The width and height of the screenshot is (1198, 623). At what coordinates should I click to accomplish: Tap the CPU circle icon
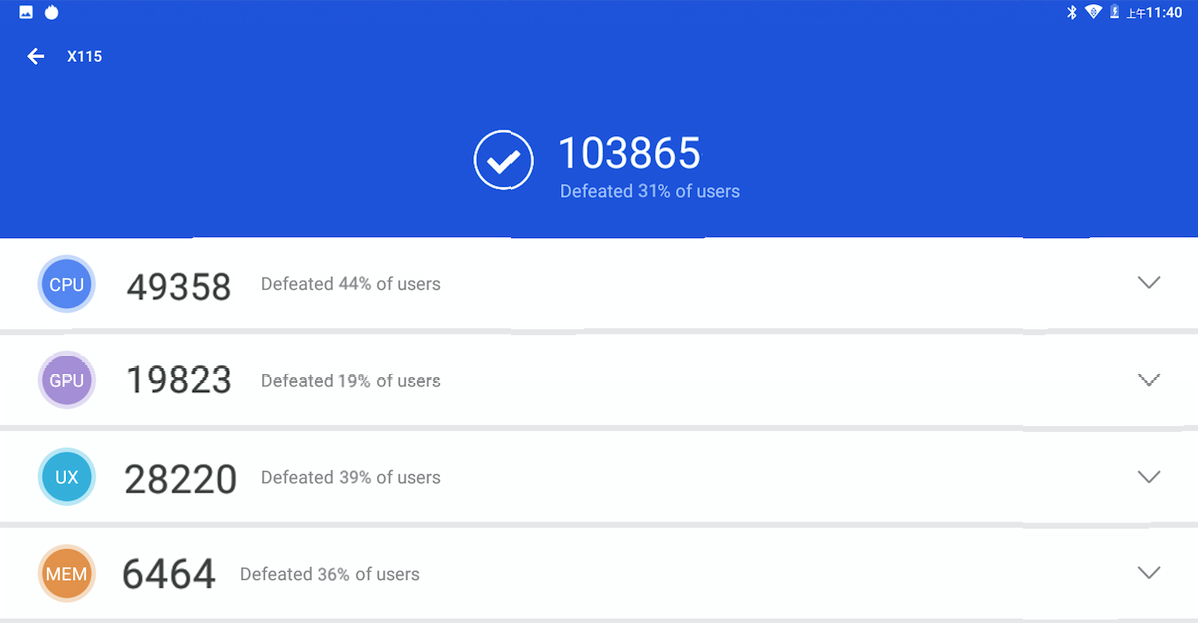pos(66,284)
